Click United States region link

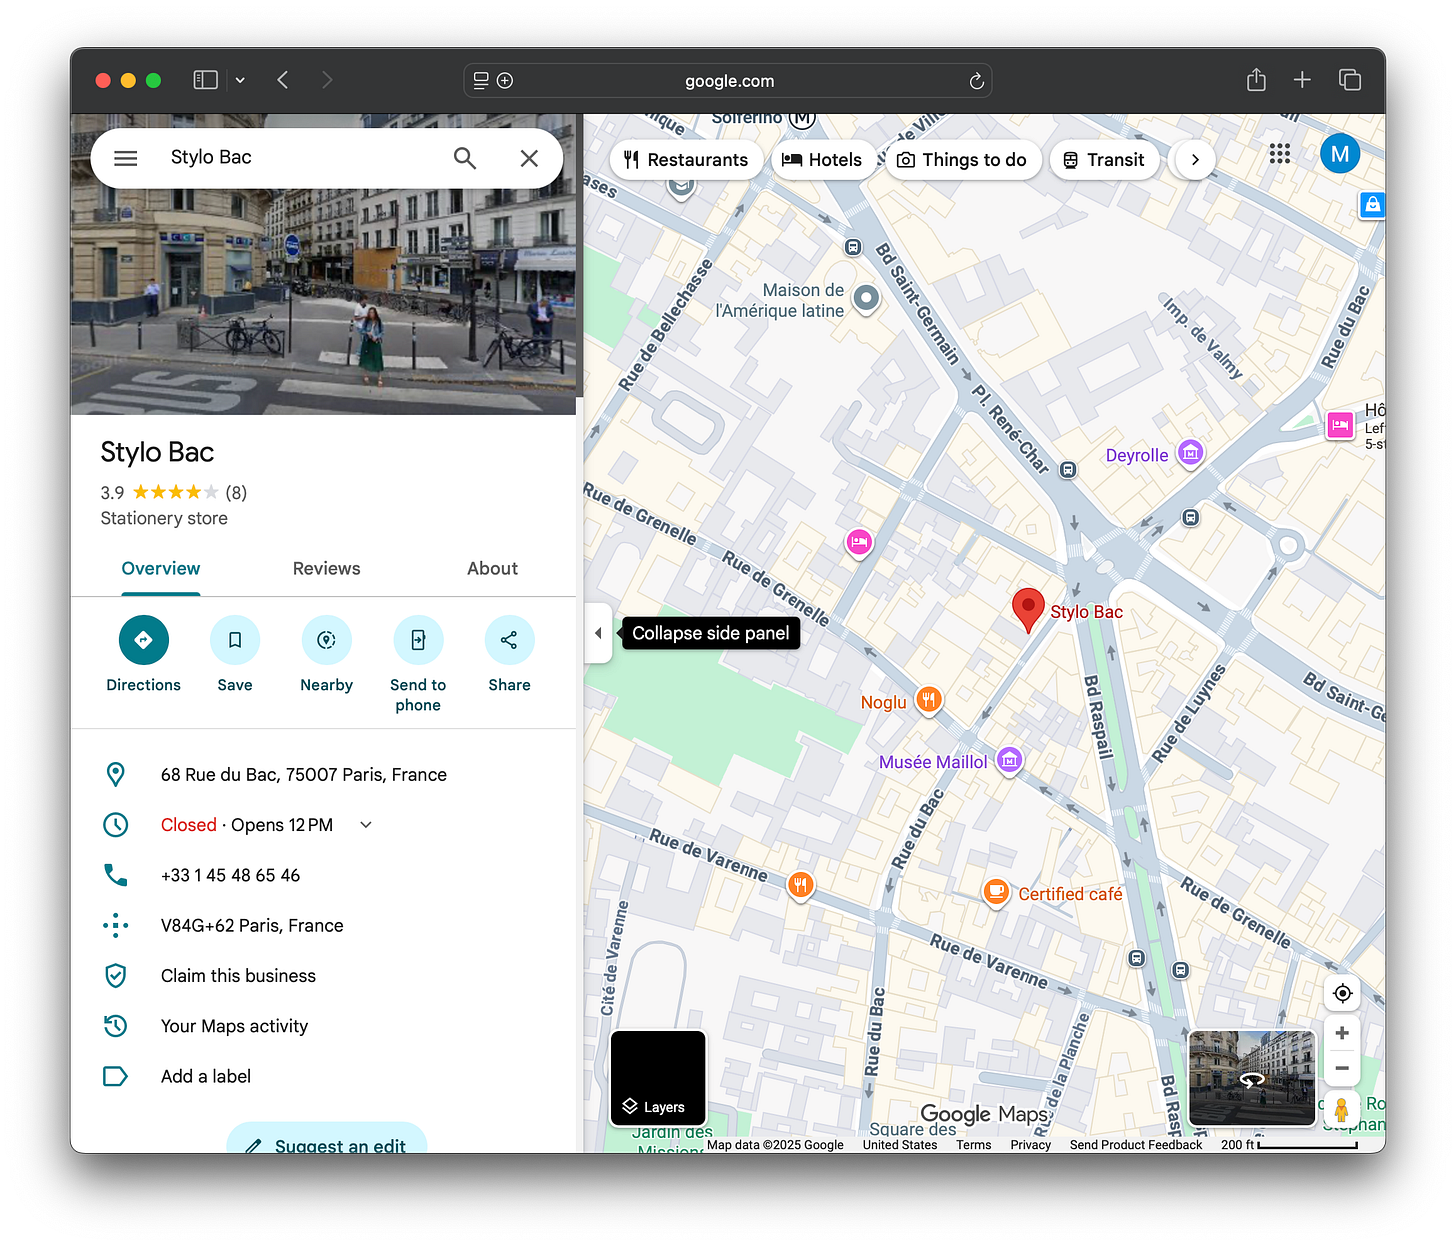(x=900, y=1145)
